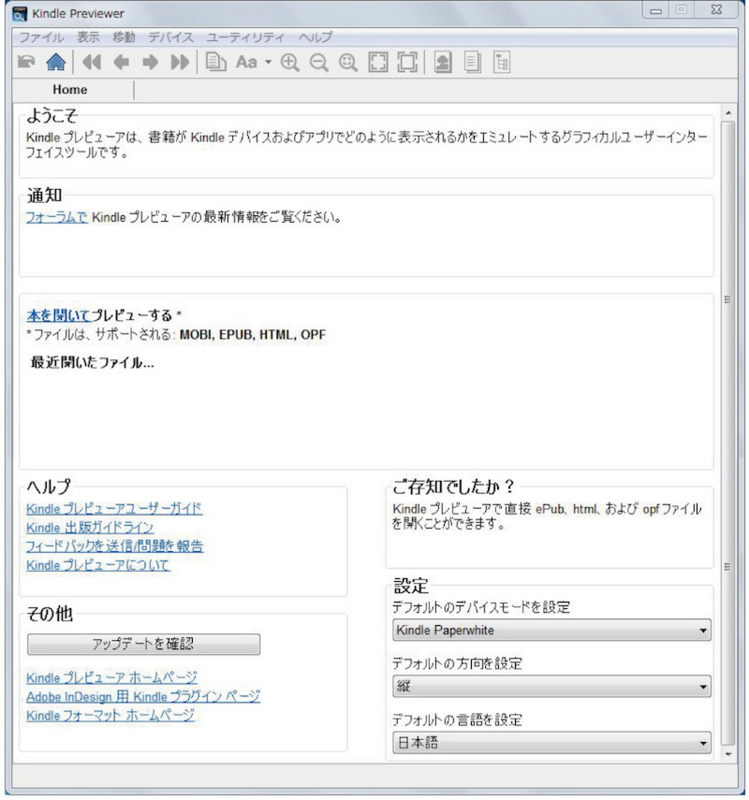Image resolution: width=749 pixels, height=800 pixels.
Task: Open the font dropdown arrow beside Aa
Action: [268, 62]
